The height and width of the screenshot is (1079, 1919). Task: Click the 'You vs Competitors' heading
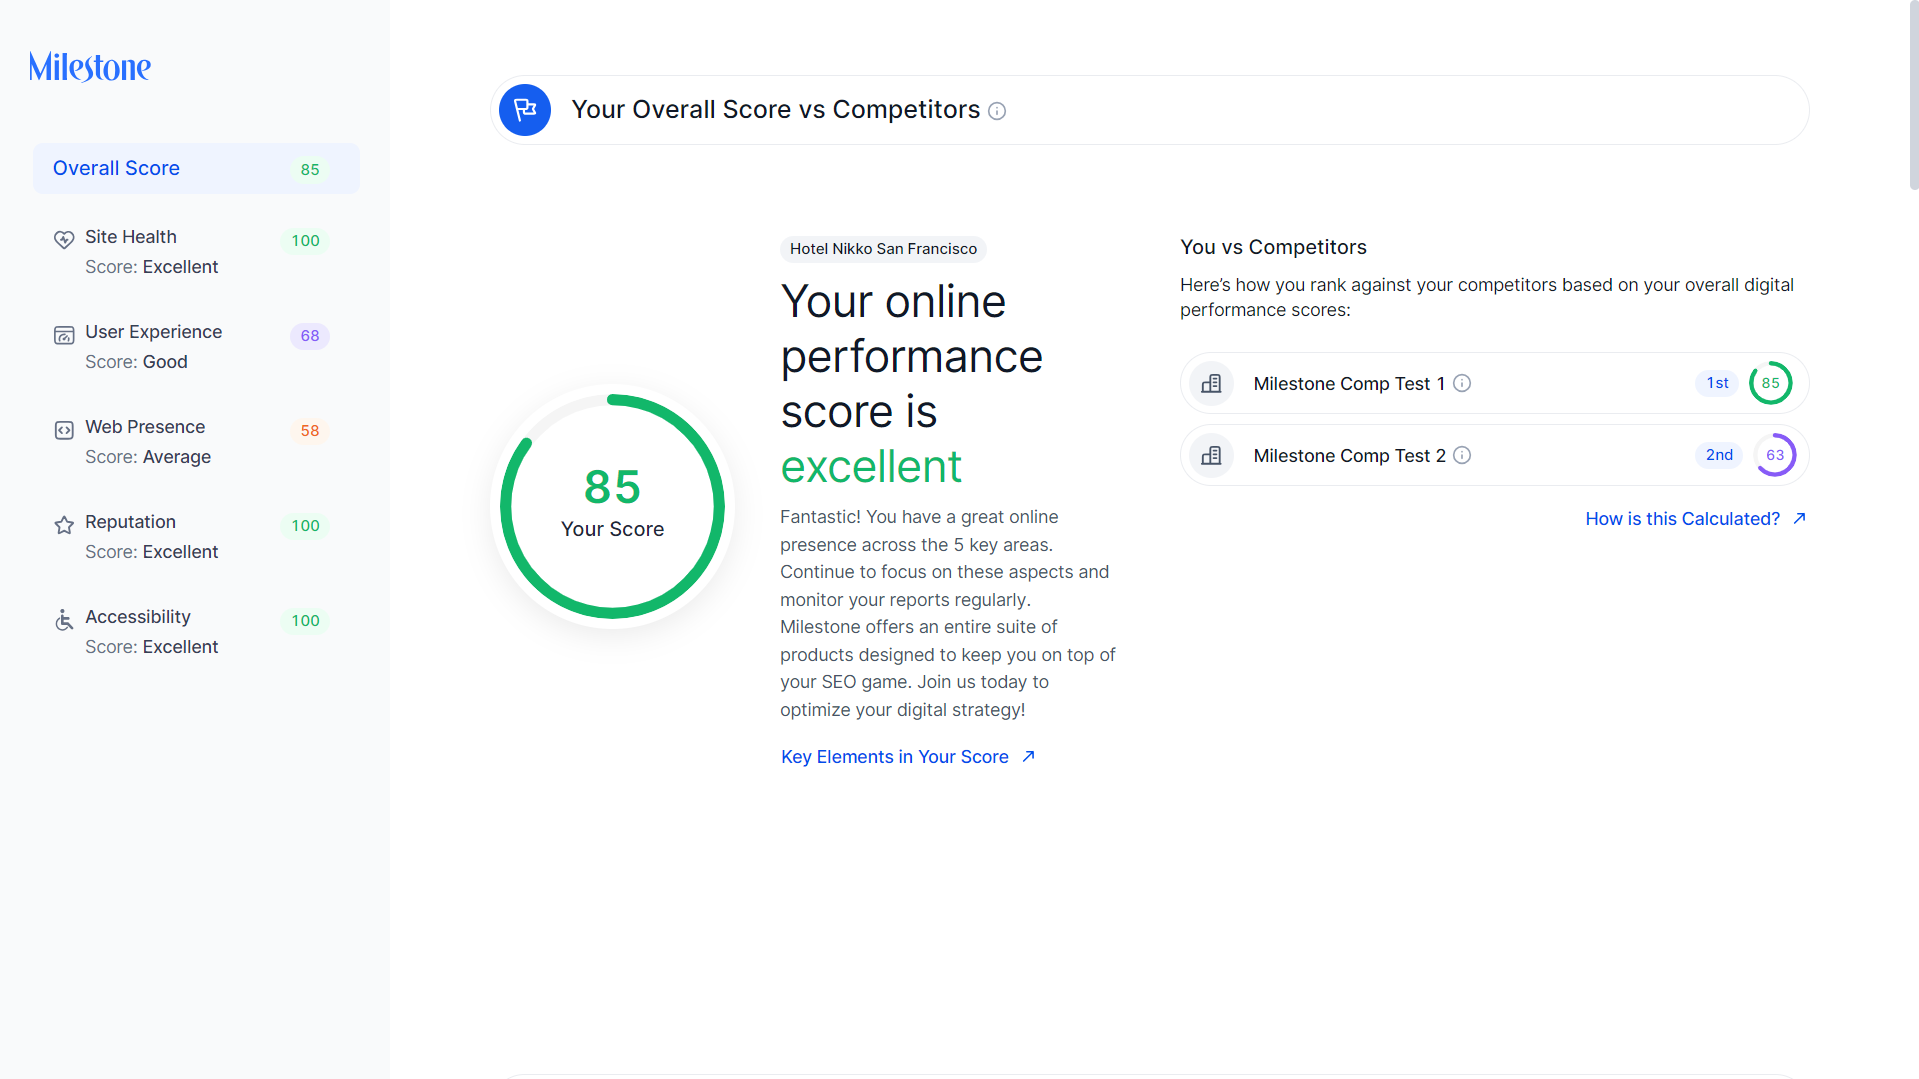(x=1273, y=247)
